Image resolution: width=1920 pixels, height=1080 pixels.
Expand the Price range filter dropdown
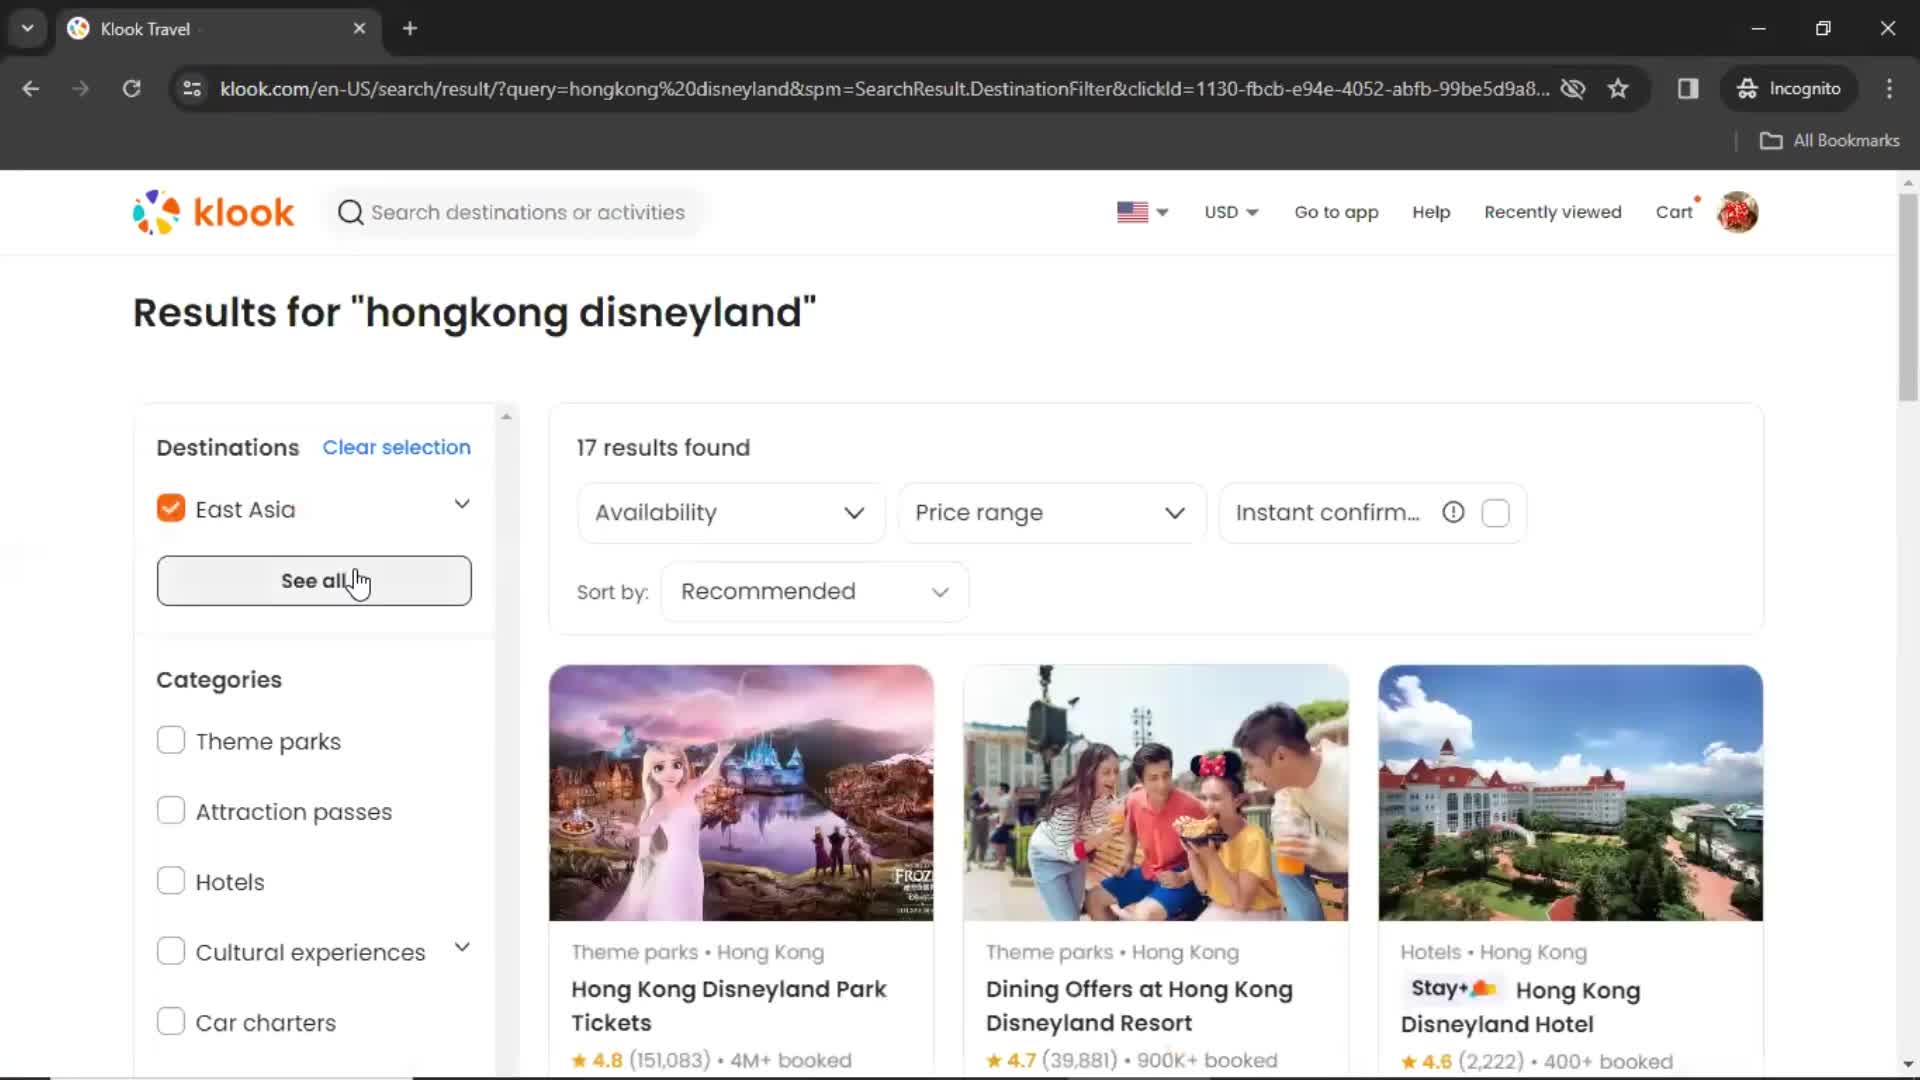click(x=1047, y=512)
